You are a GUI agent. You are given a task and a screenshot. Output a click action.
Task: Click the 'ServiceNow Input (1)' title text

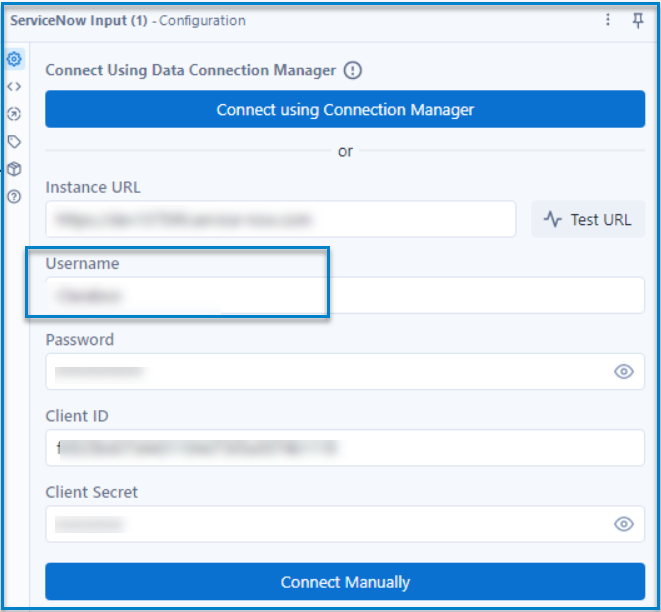(79, 20)
